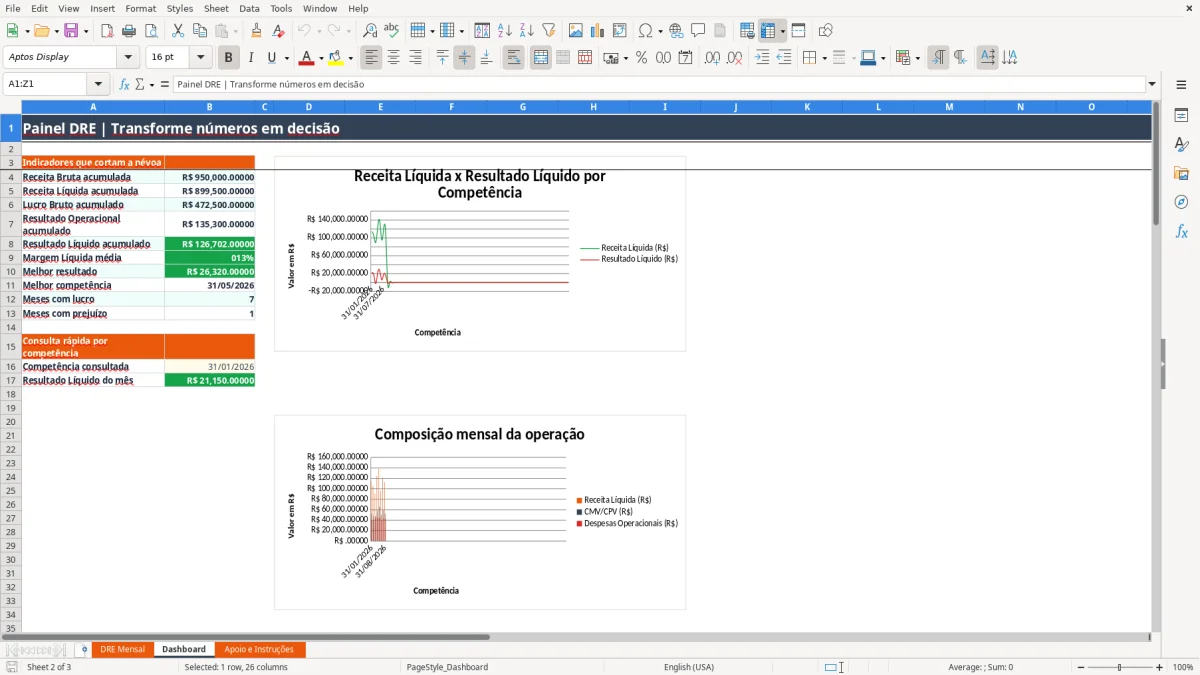
Task: Click the AutoFilter funnel icon
Action: 549,31
